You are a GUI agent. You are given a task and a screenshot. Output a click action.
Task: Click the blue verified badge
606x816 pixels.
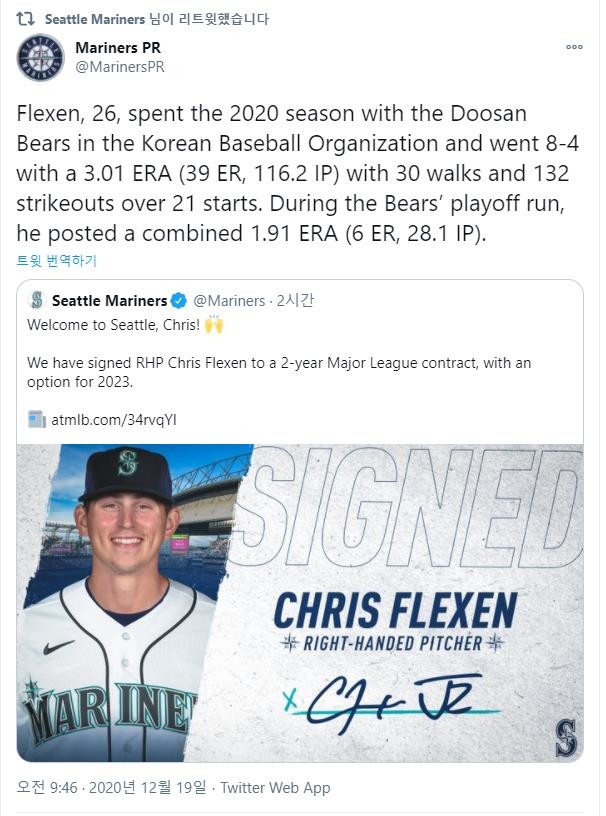tap(179, 300)
